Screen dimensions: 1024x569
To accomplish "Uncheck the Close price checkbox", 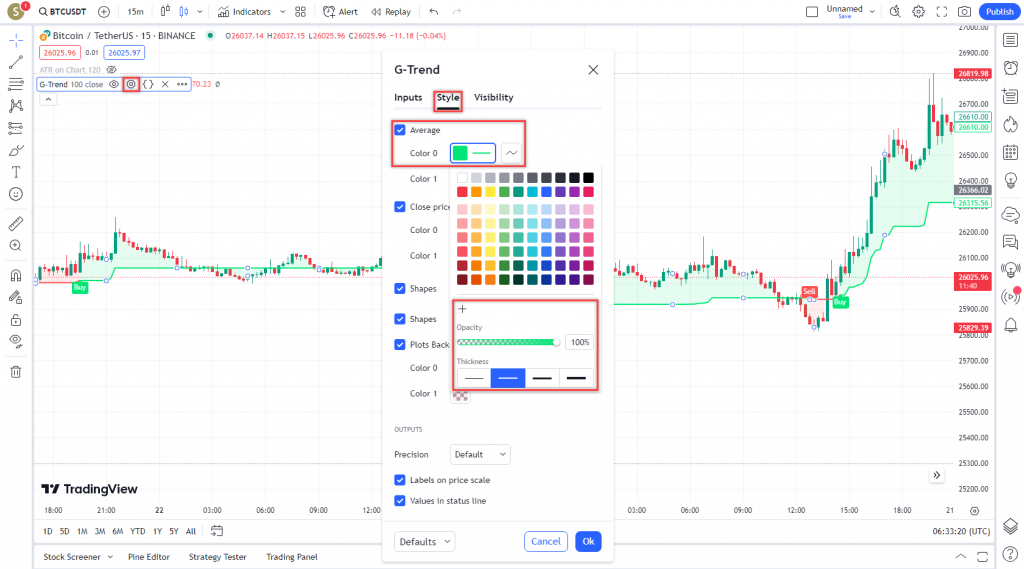I will point(400,206).
